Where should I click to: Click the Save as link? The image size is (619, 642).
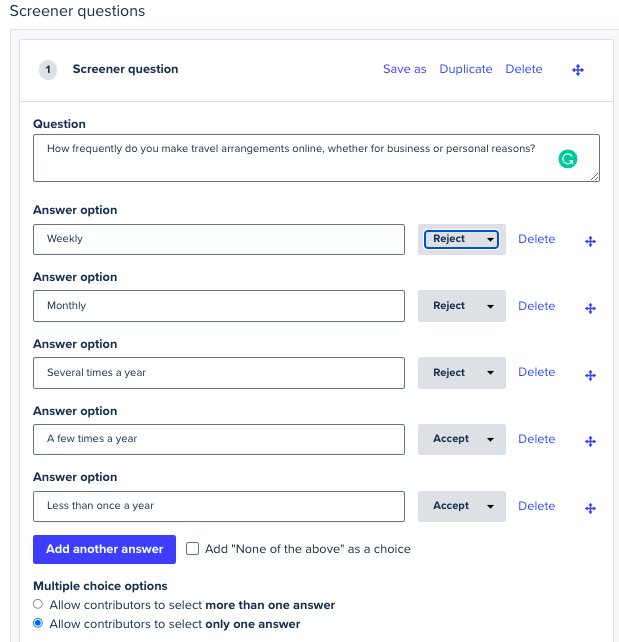pos(404,69)
